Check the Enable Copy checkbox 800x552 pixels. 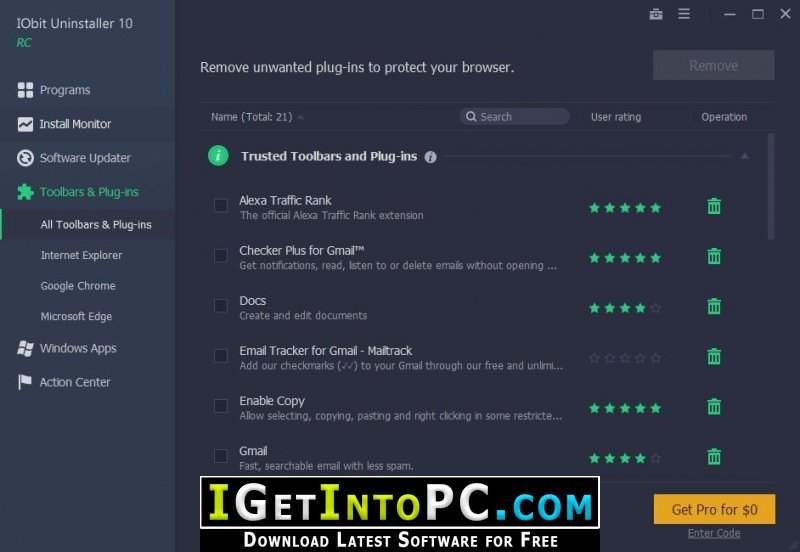(x=220, y=406)
